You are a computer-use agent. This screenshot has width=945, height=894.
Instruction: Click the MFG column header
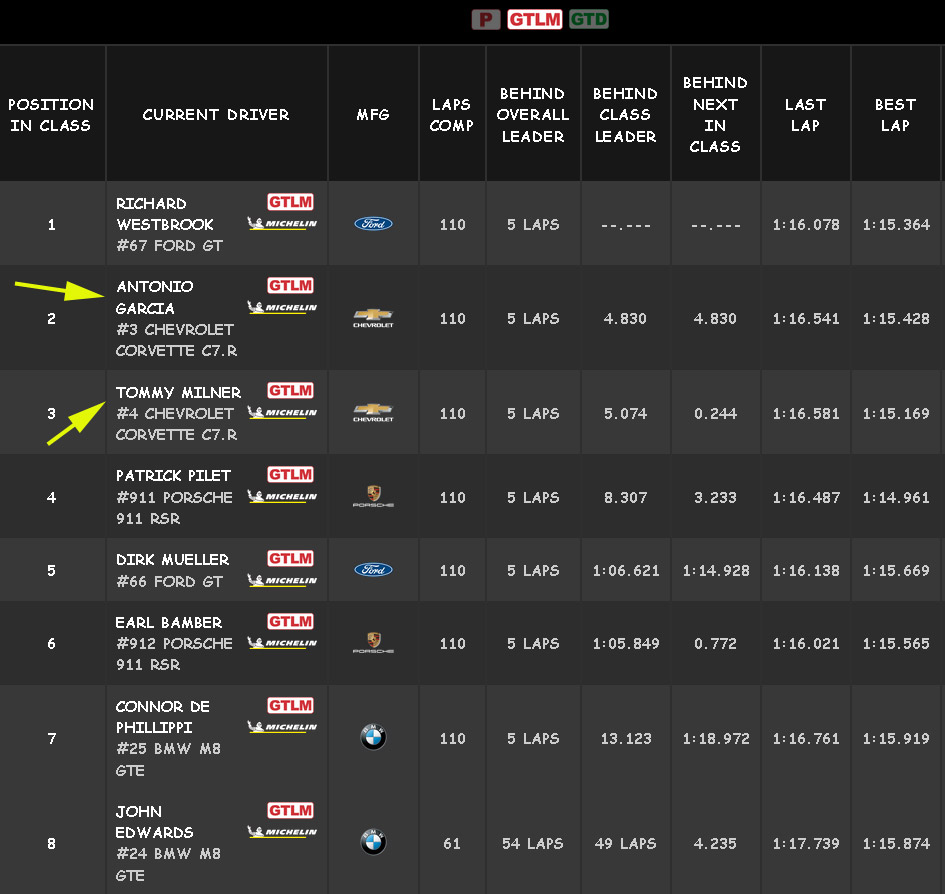[373, 115]
